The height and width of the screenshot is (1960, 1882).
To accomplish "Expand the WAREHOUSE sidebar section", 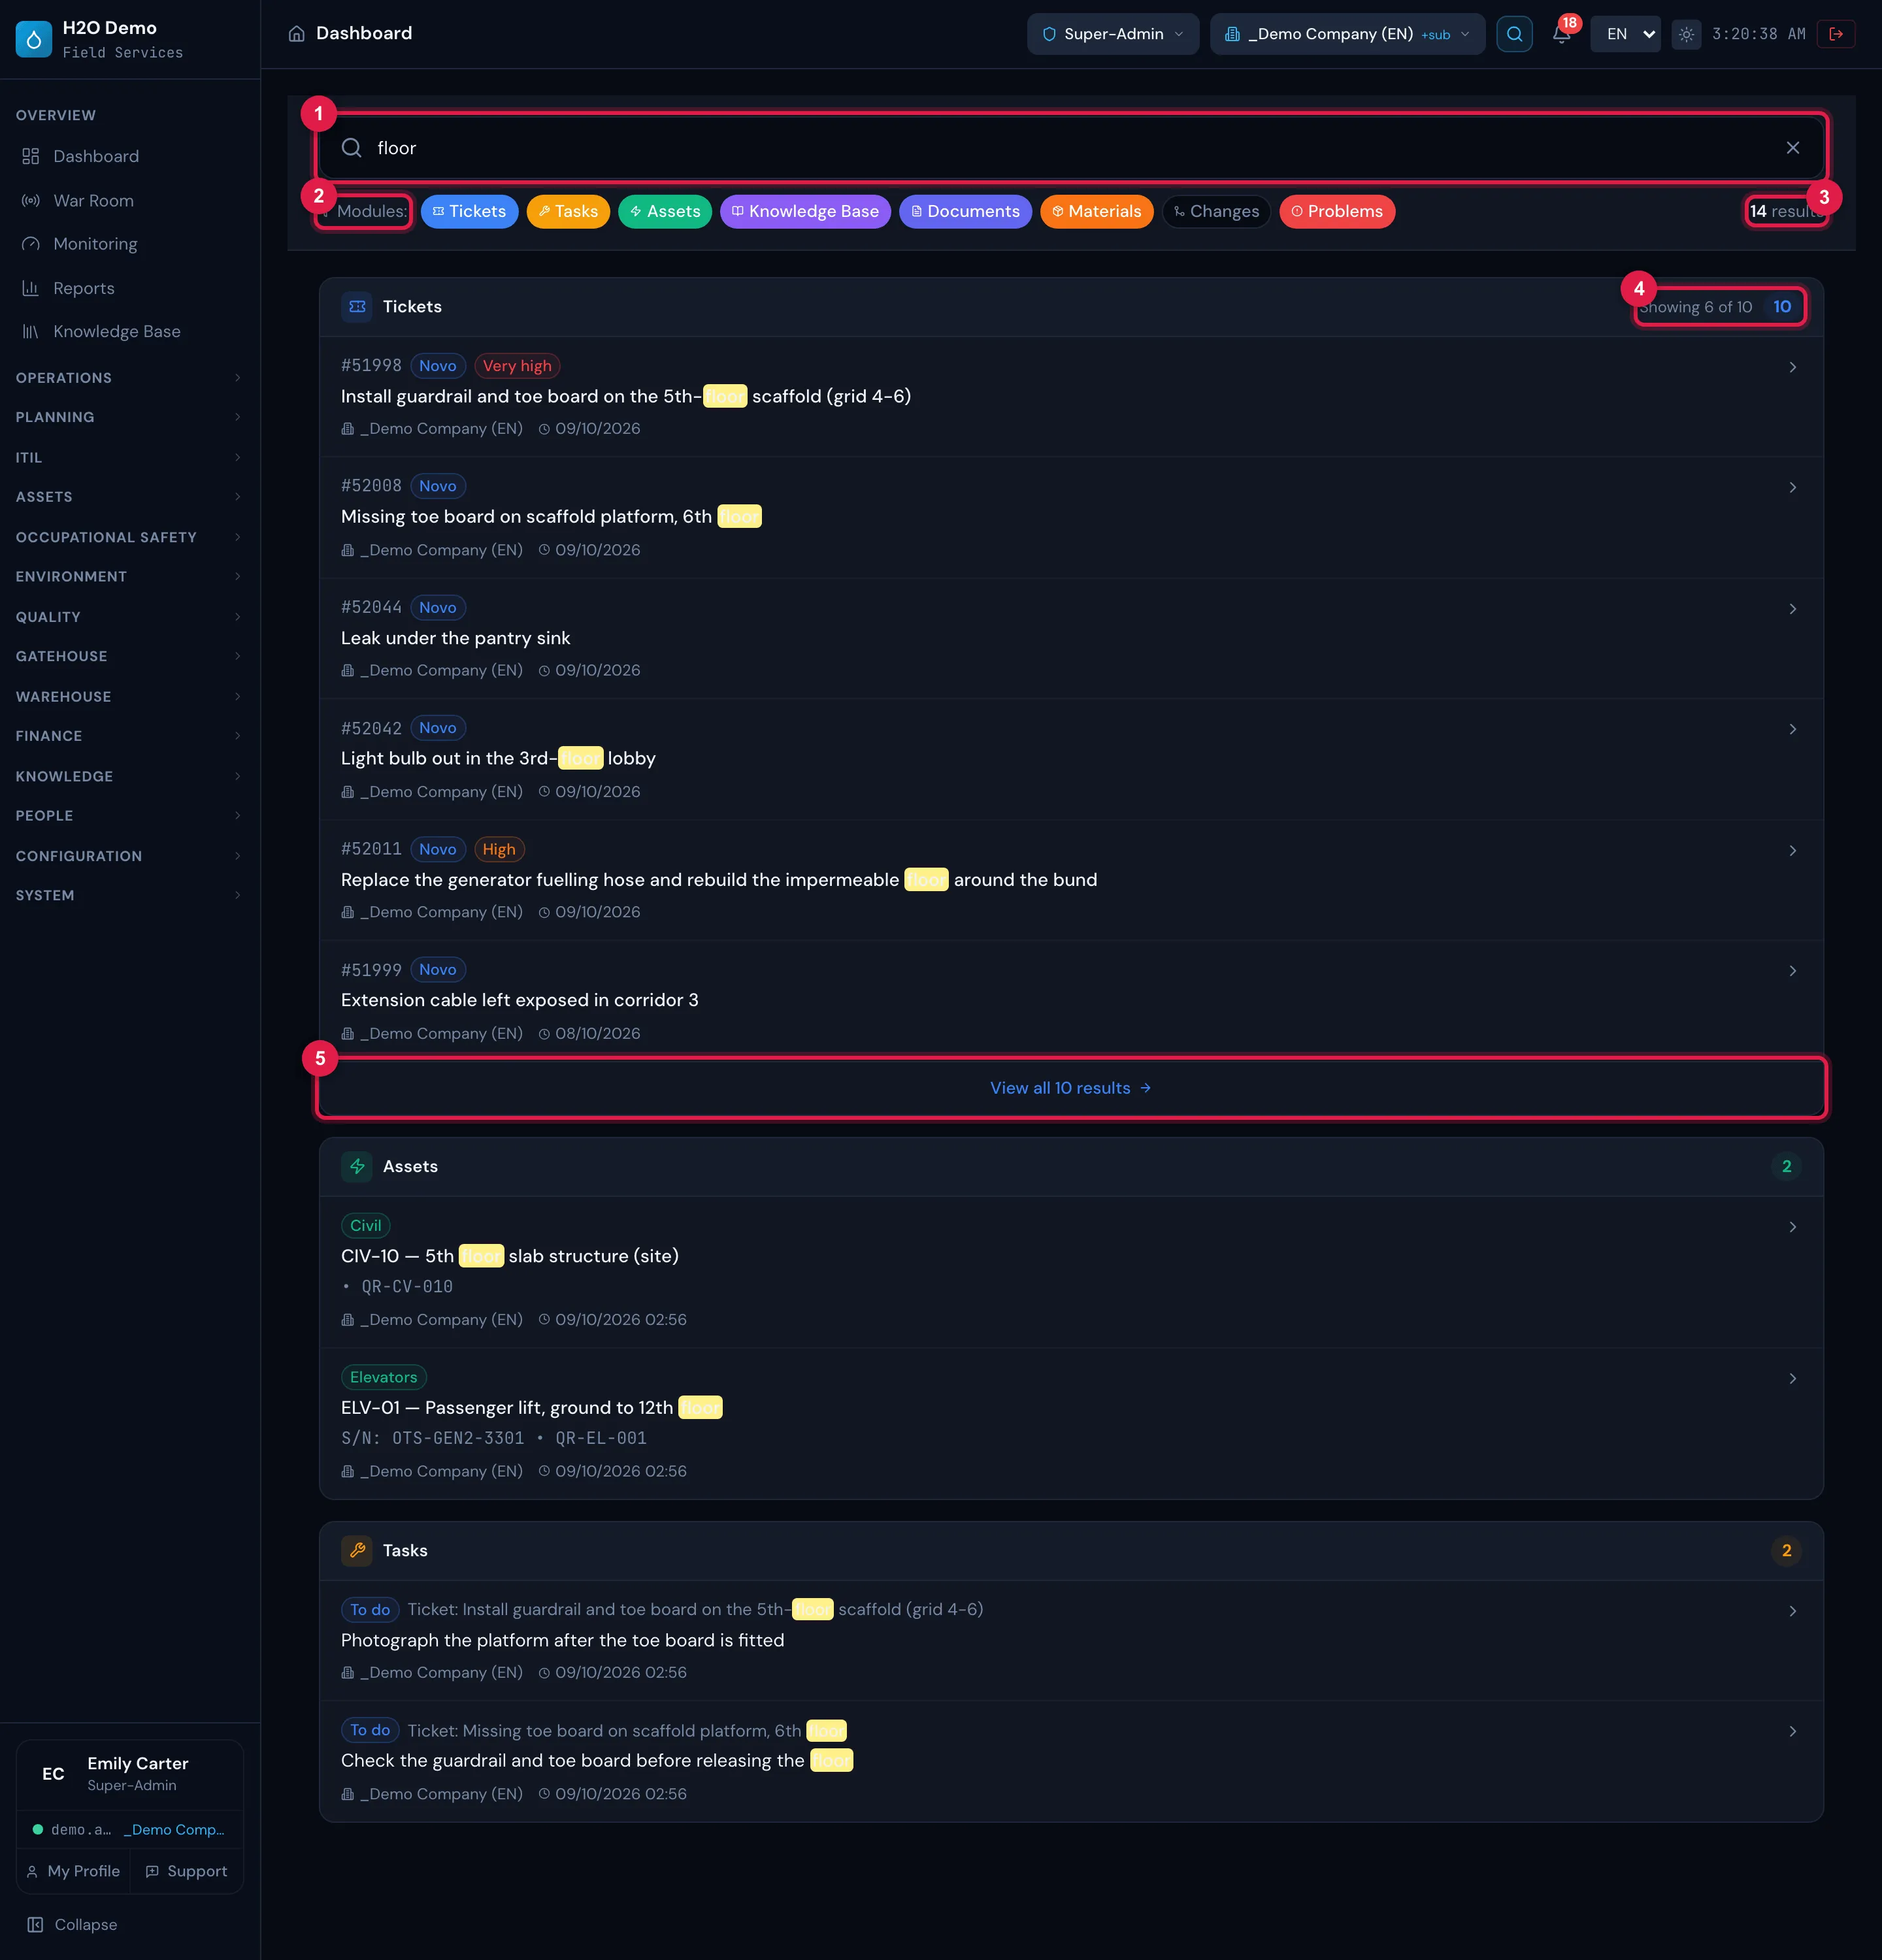I will point(129,697).
